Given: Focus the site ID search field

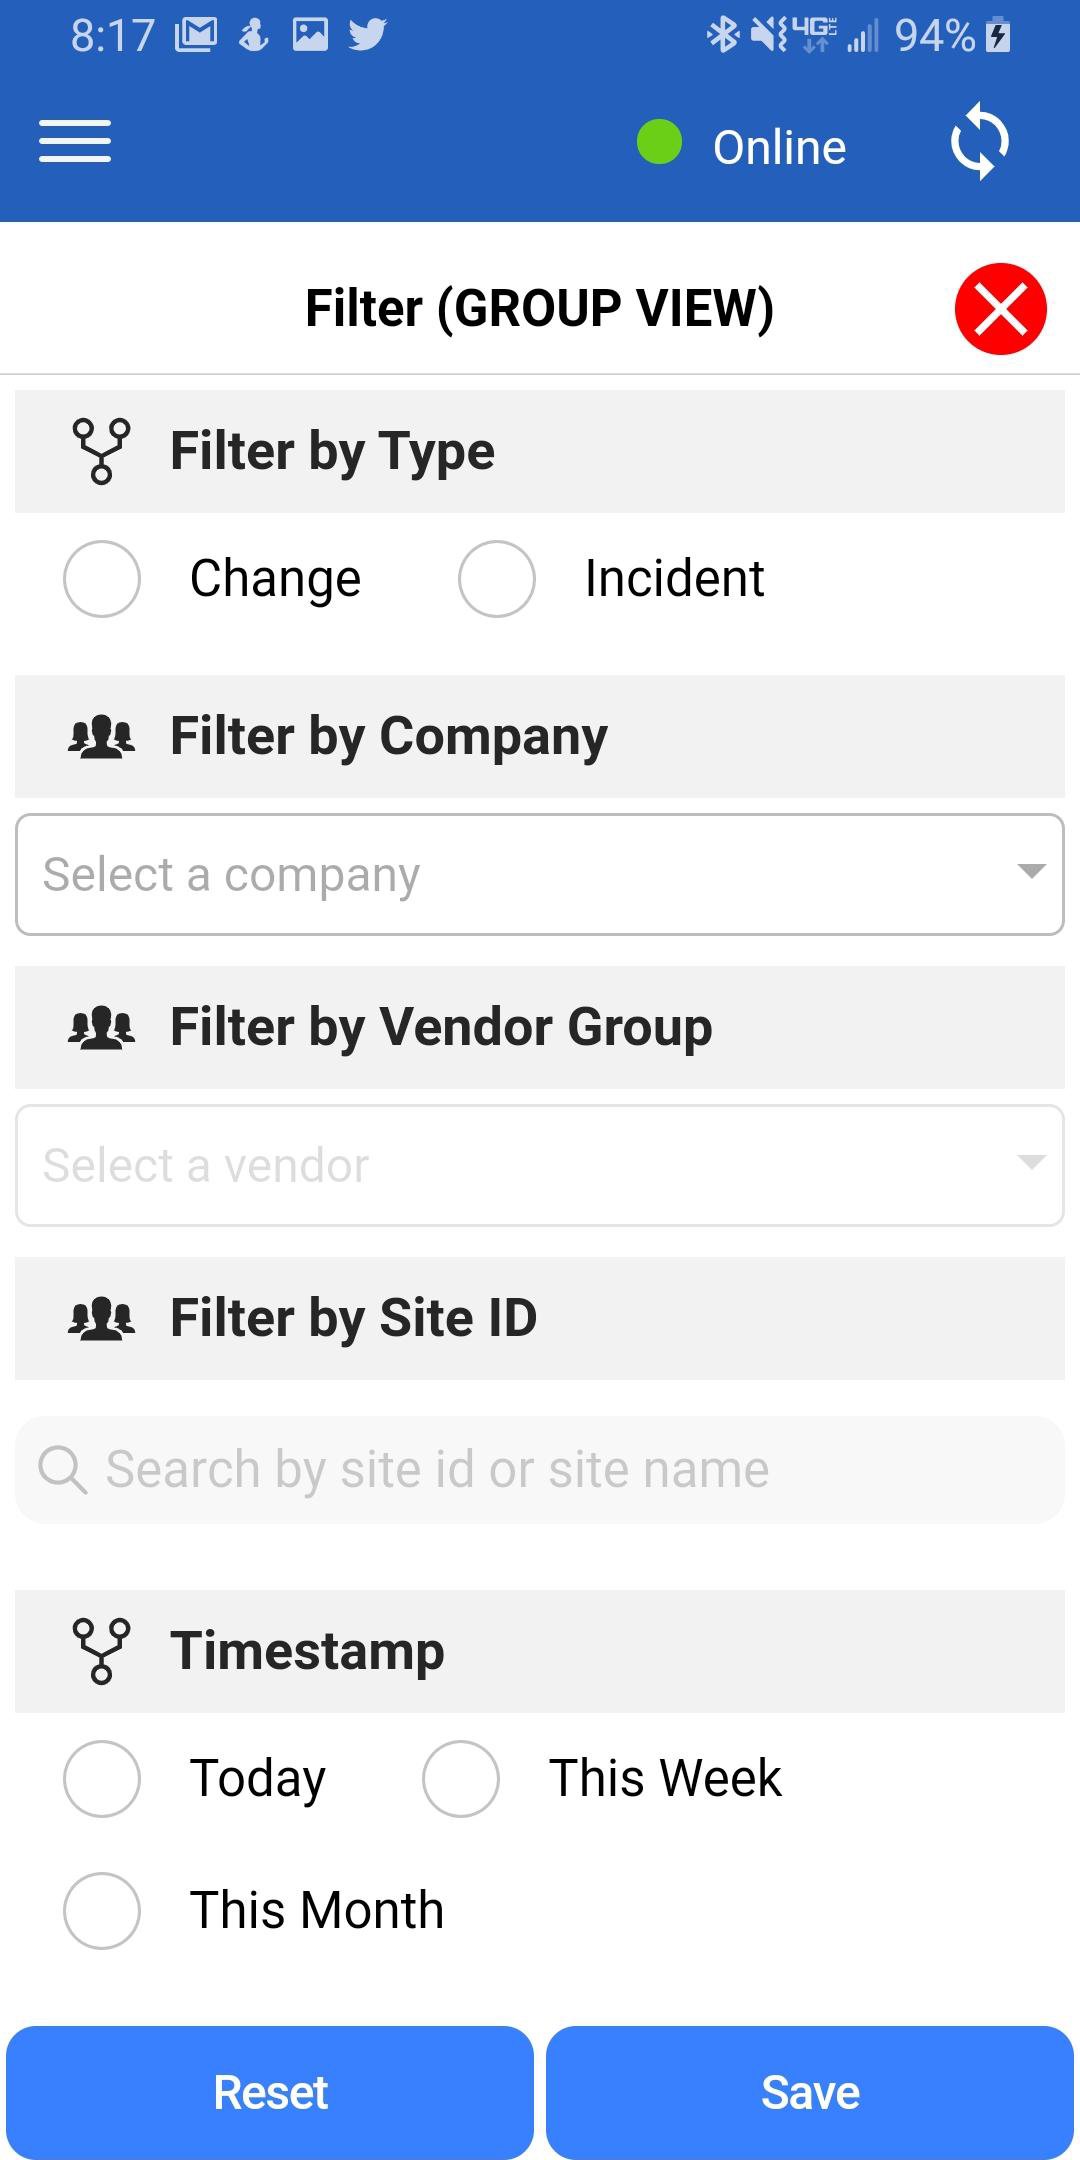Looking at the screenshot, I should [x=560, y=1470].
